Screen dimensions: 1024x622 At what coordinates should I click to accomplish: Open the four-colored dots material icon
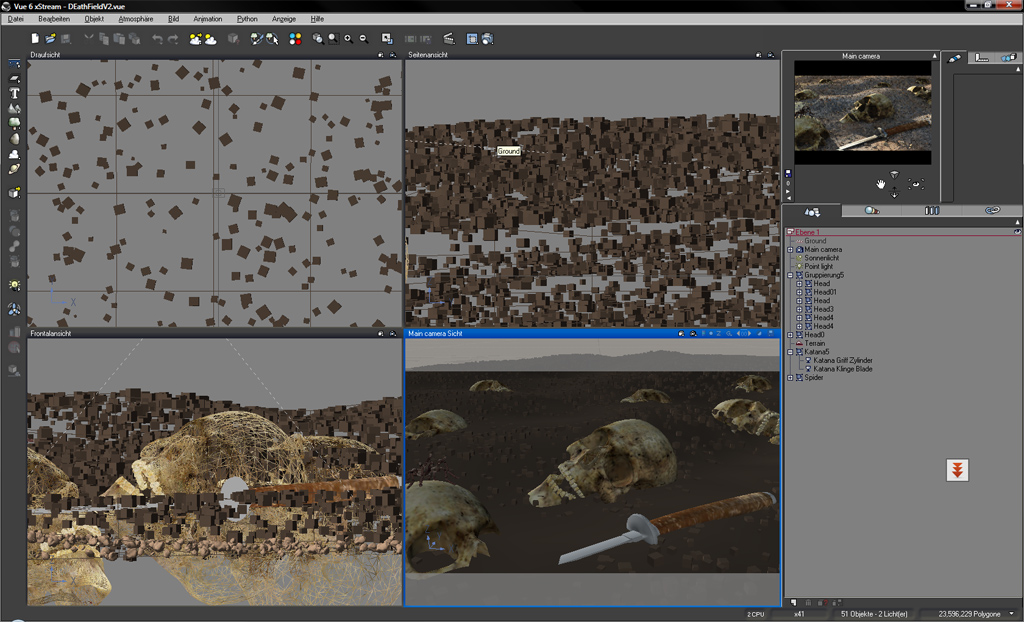click(295, 39)
